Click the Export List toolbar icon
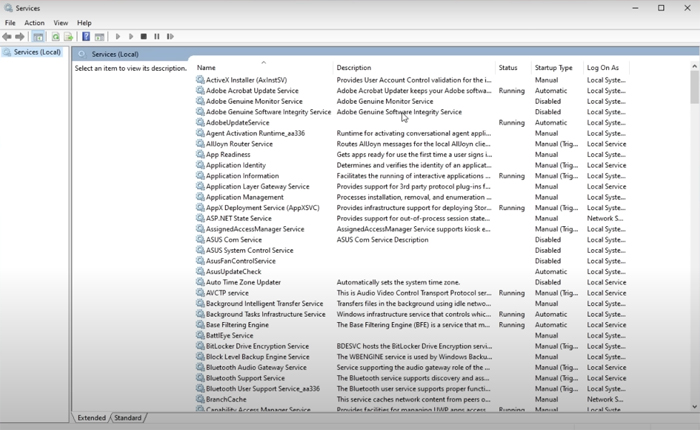 click(x=69, y=37)
